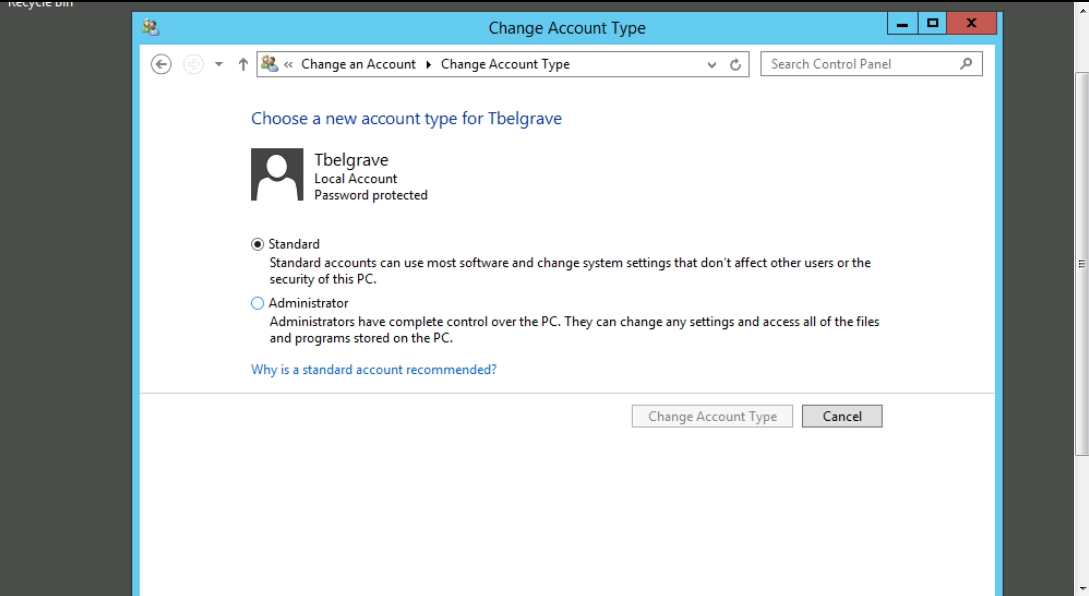Click the forward navigation arrow

point(193,65)
